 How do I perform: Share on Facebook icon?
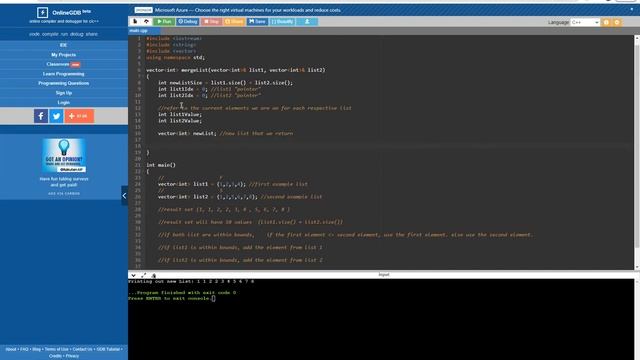tap(41, 116)
